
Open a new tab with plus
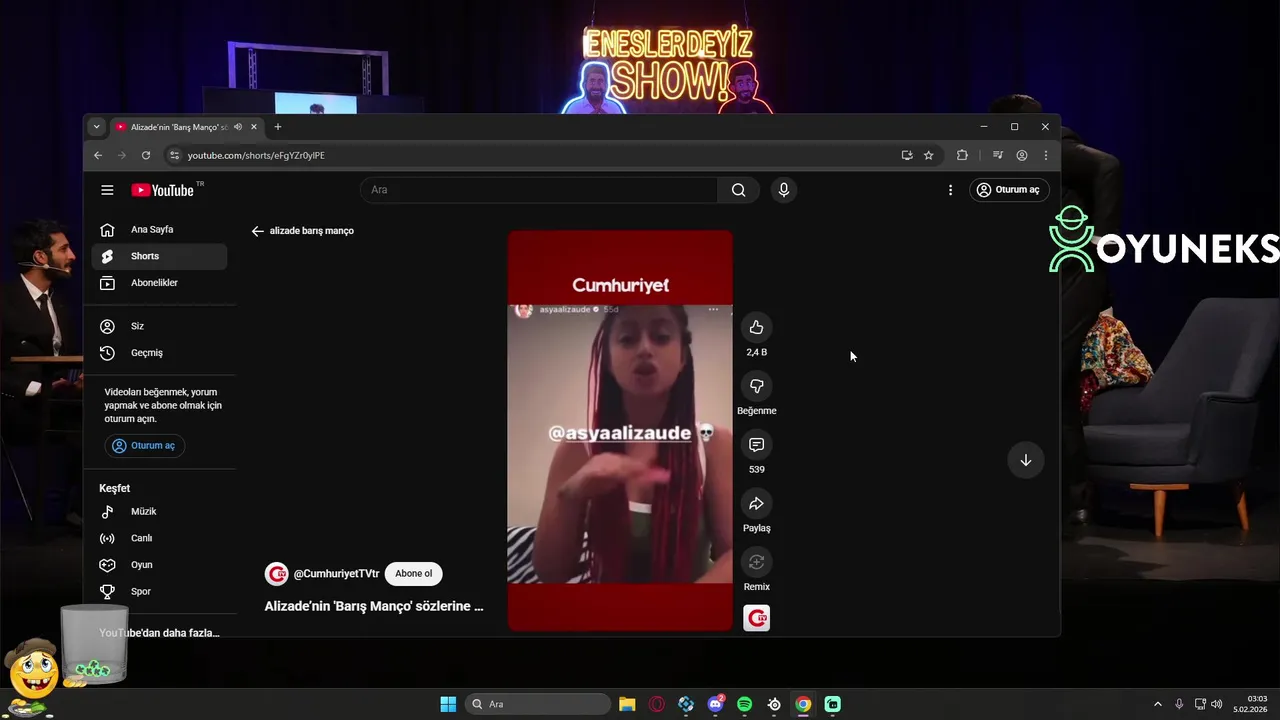point(278,127)
